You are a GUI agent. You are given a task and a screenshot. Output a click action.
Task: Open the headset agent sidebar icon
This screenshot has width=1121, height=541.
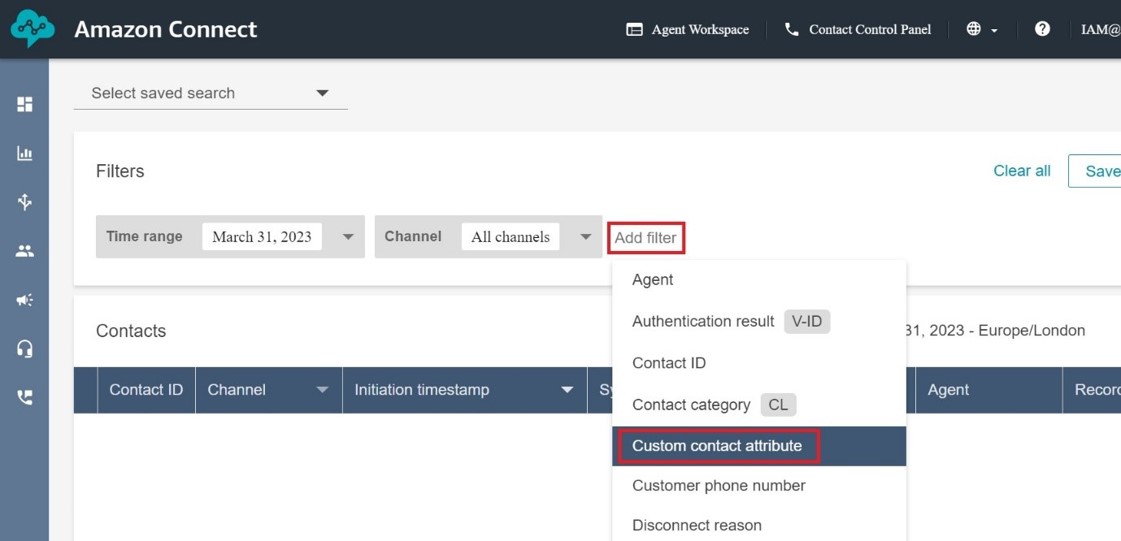(x=25, y=349)
